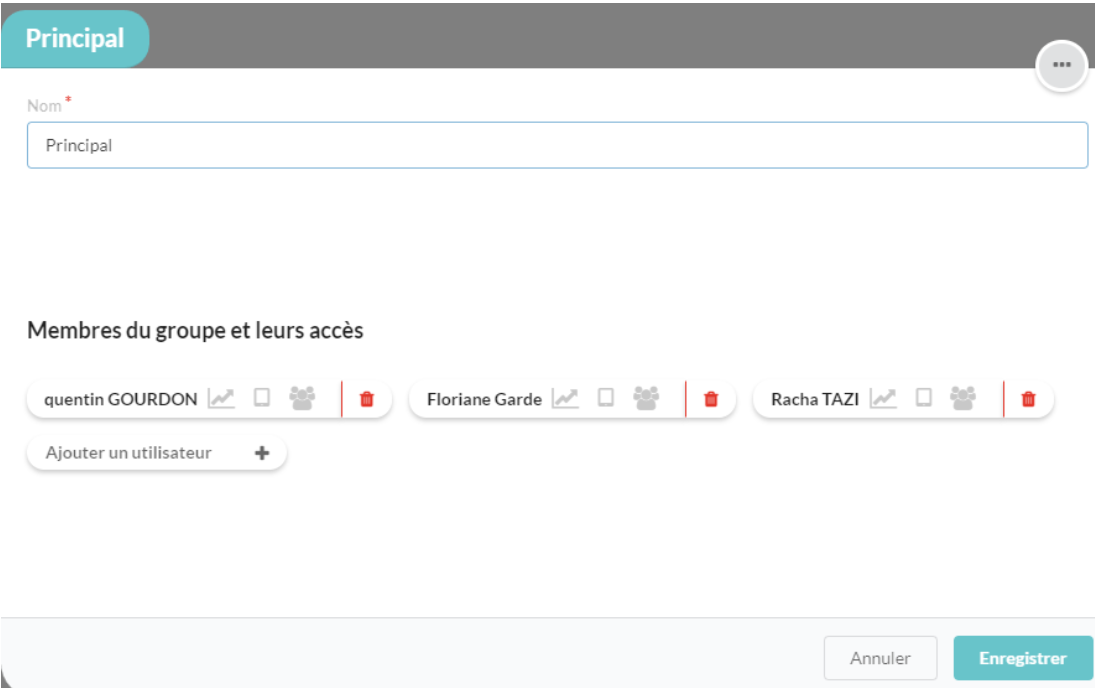Select the quentin GOURDON member name
The height and width of the screenshot is (688, 1095).
(x=121, y=400)
